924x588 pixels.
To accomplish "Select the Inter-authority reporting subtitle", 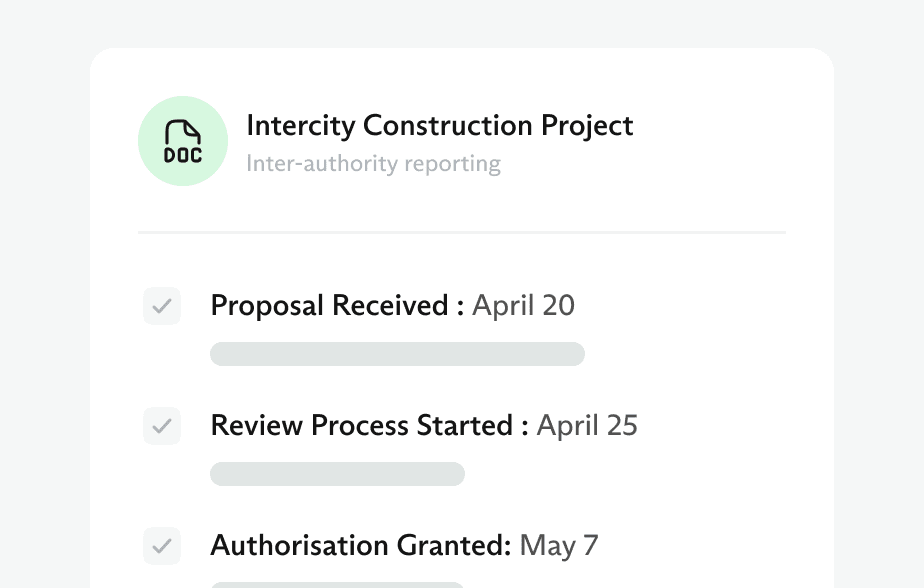I will pyautogui.click(x=374, y=164).
